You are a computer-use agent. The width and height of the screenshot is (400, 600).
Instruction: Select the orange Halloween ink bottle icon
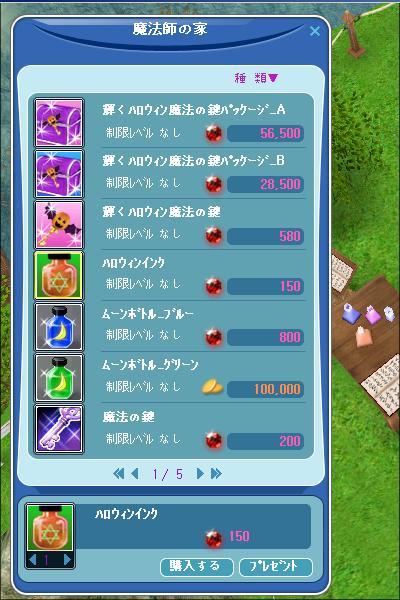59,276
